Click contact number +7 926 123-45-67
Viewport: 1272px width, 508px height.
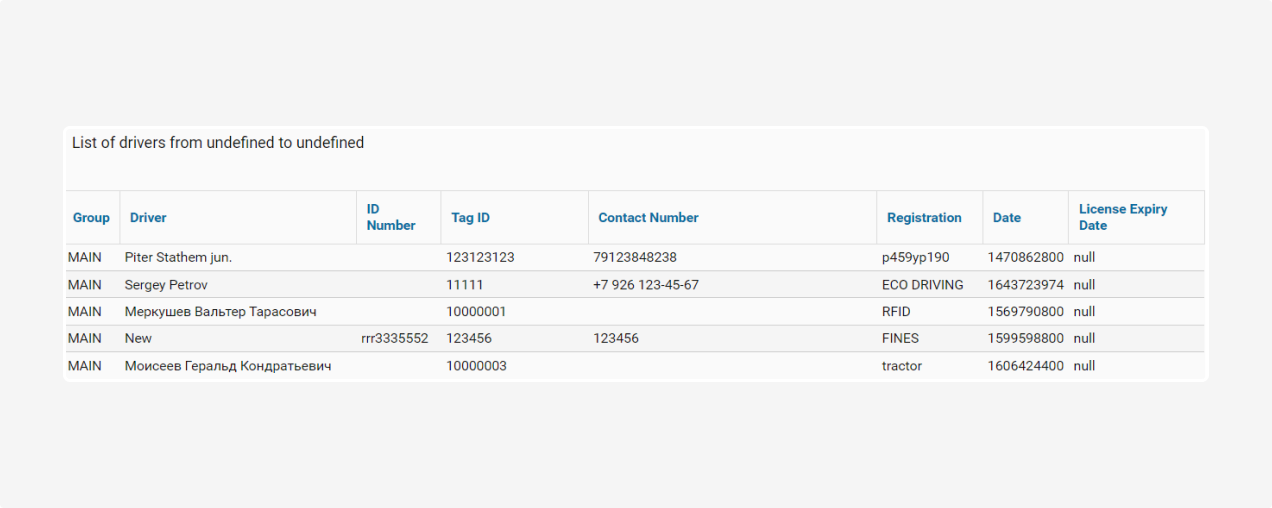coord(645,285)
